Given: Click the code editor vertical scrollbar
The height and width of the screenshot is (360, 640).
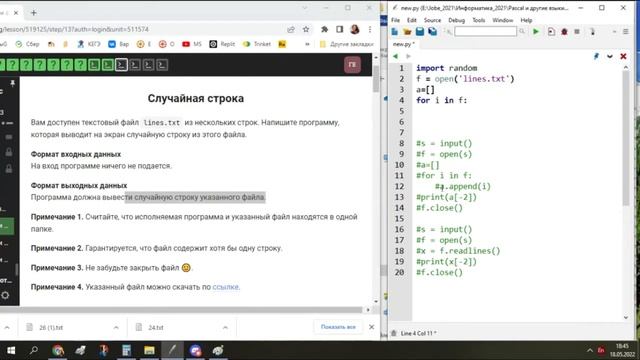Looking at the screenshot, I should [x=626, y=139].
